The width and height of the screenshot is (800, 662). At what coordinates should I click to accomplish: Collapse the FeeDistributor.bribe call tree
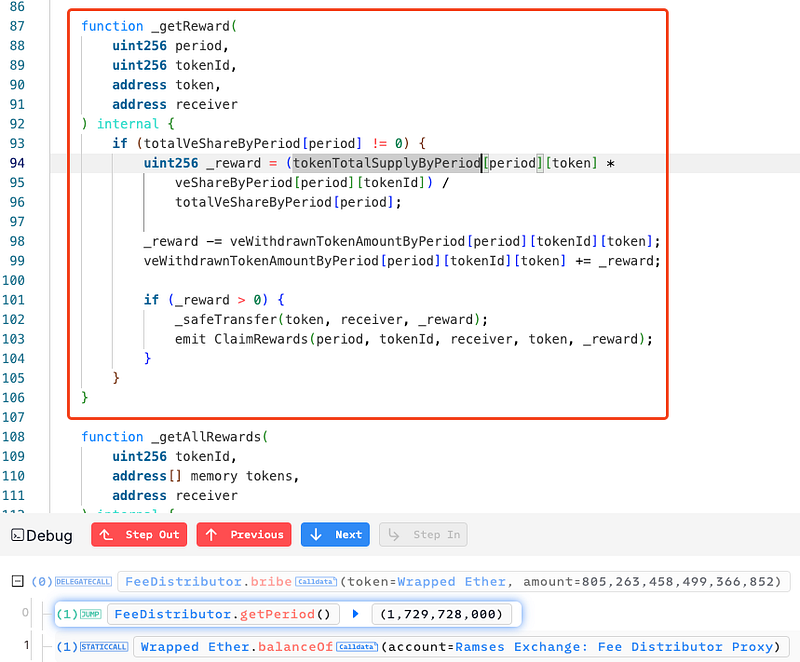pyautogui.click(x=18, y=581)
